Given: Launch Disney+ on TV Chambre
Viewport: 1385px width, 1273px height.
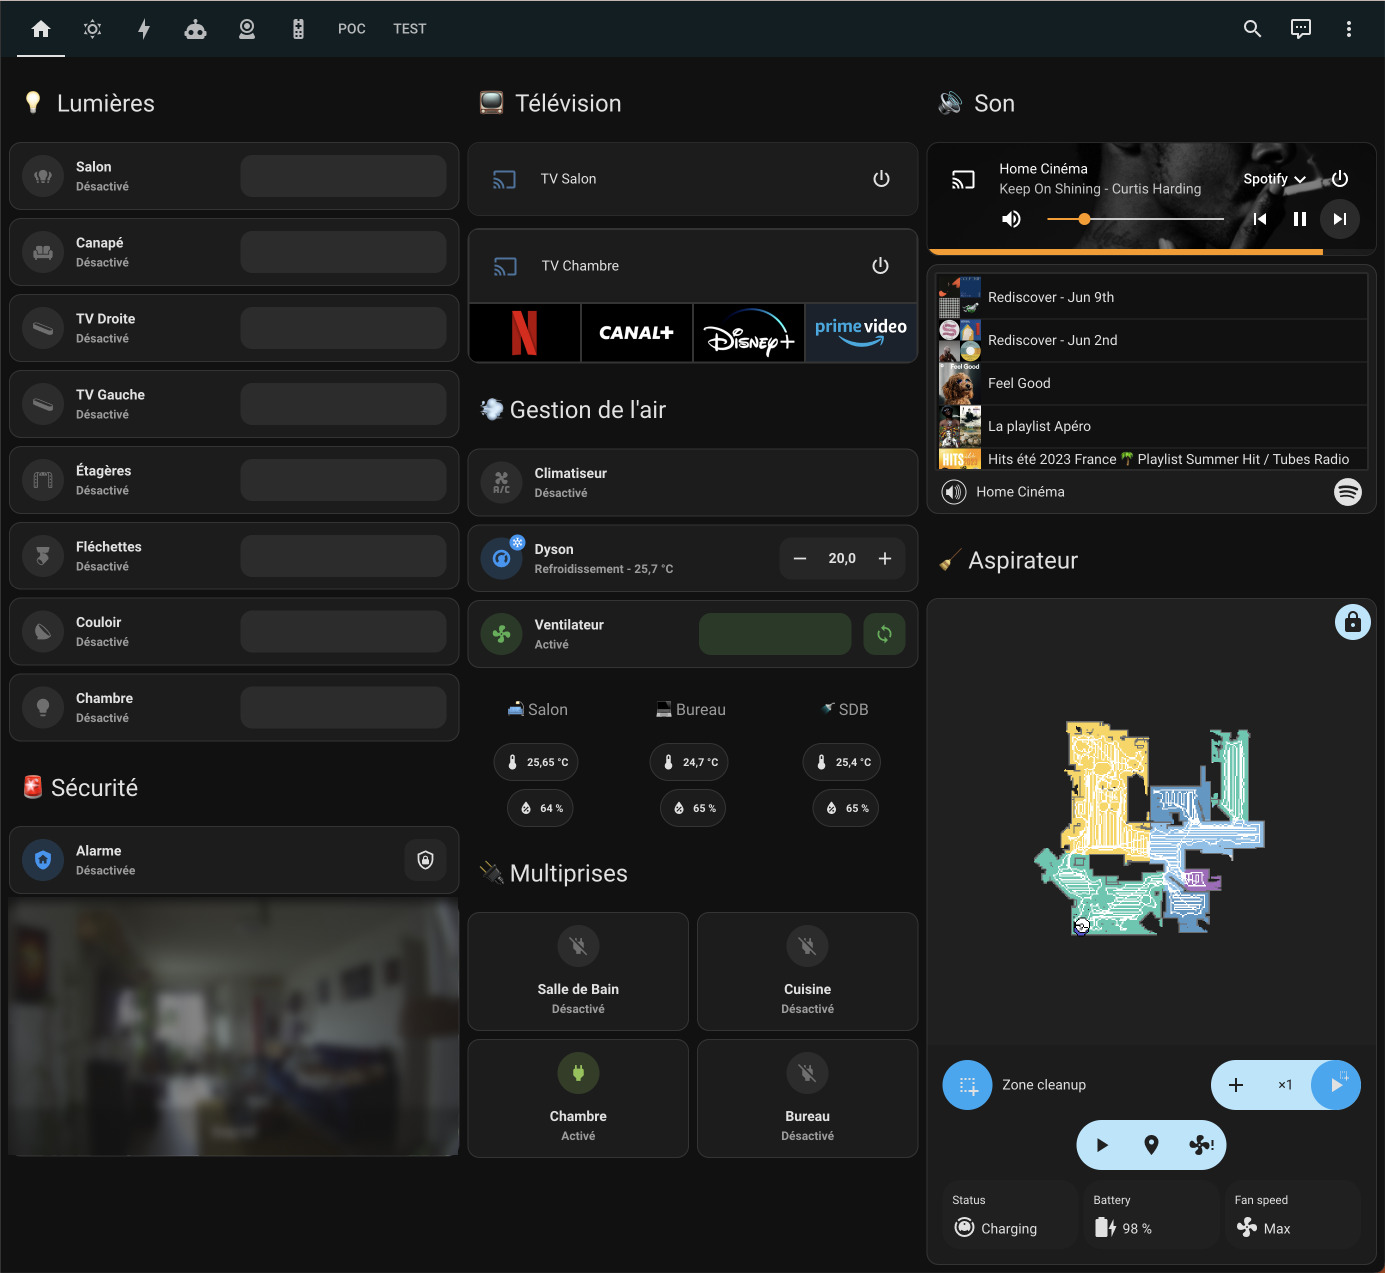Looking at the screenshot, I should 749,333.
